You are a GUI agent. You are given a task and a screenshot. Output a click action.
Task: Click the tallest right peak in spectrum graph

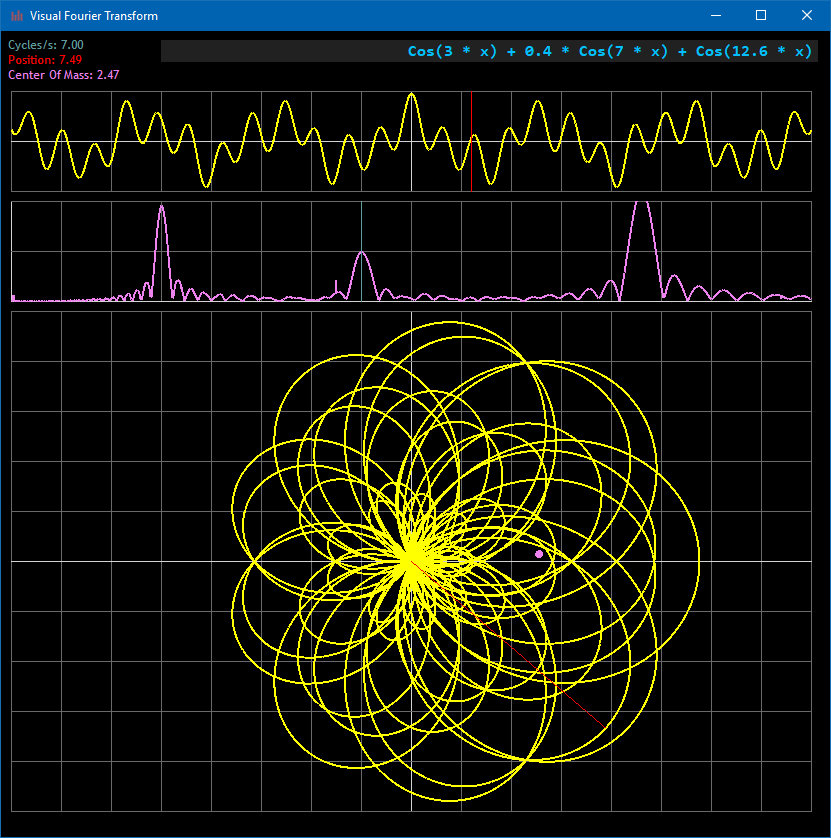pos(642,206)
